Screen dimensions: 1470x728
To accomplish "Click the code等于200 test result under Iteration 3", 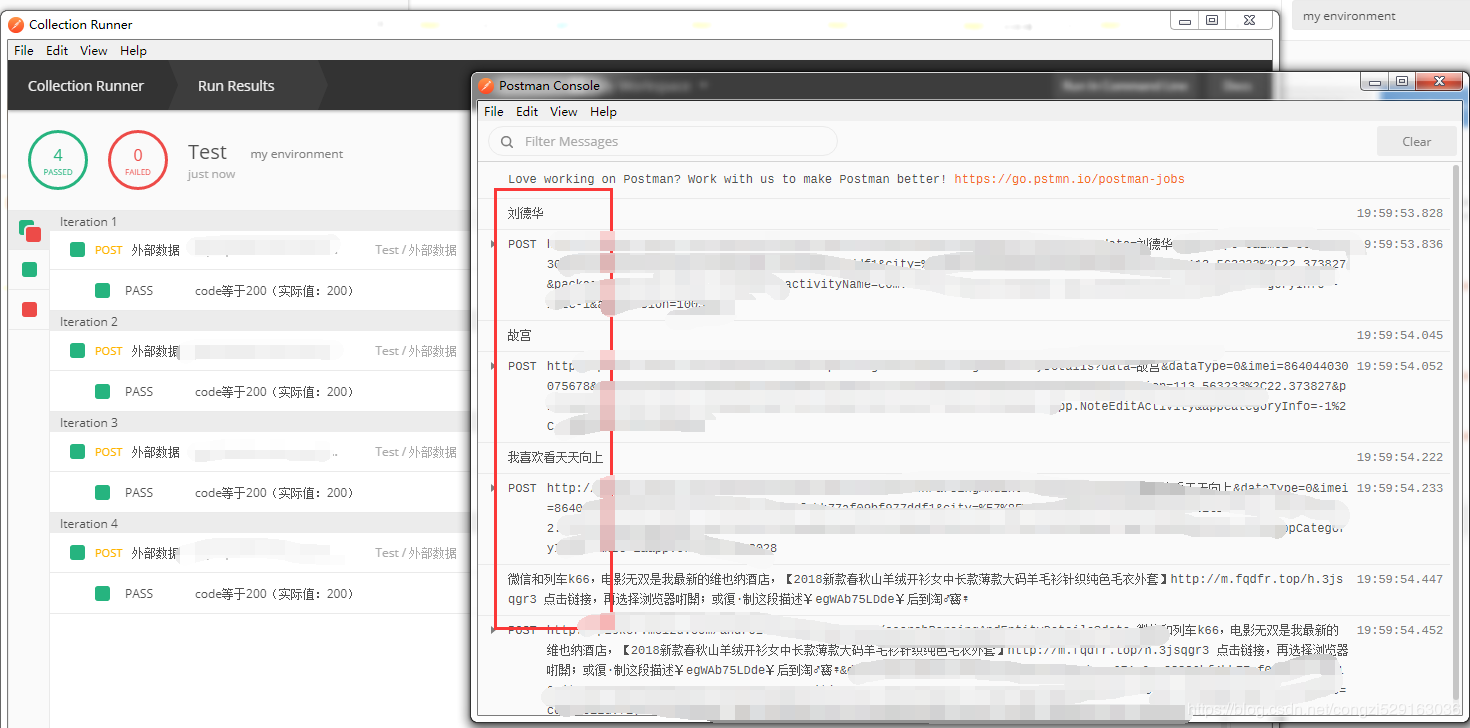I will click(x=275, y=493).
